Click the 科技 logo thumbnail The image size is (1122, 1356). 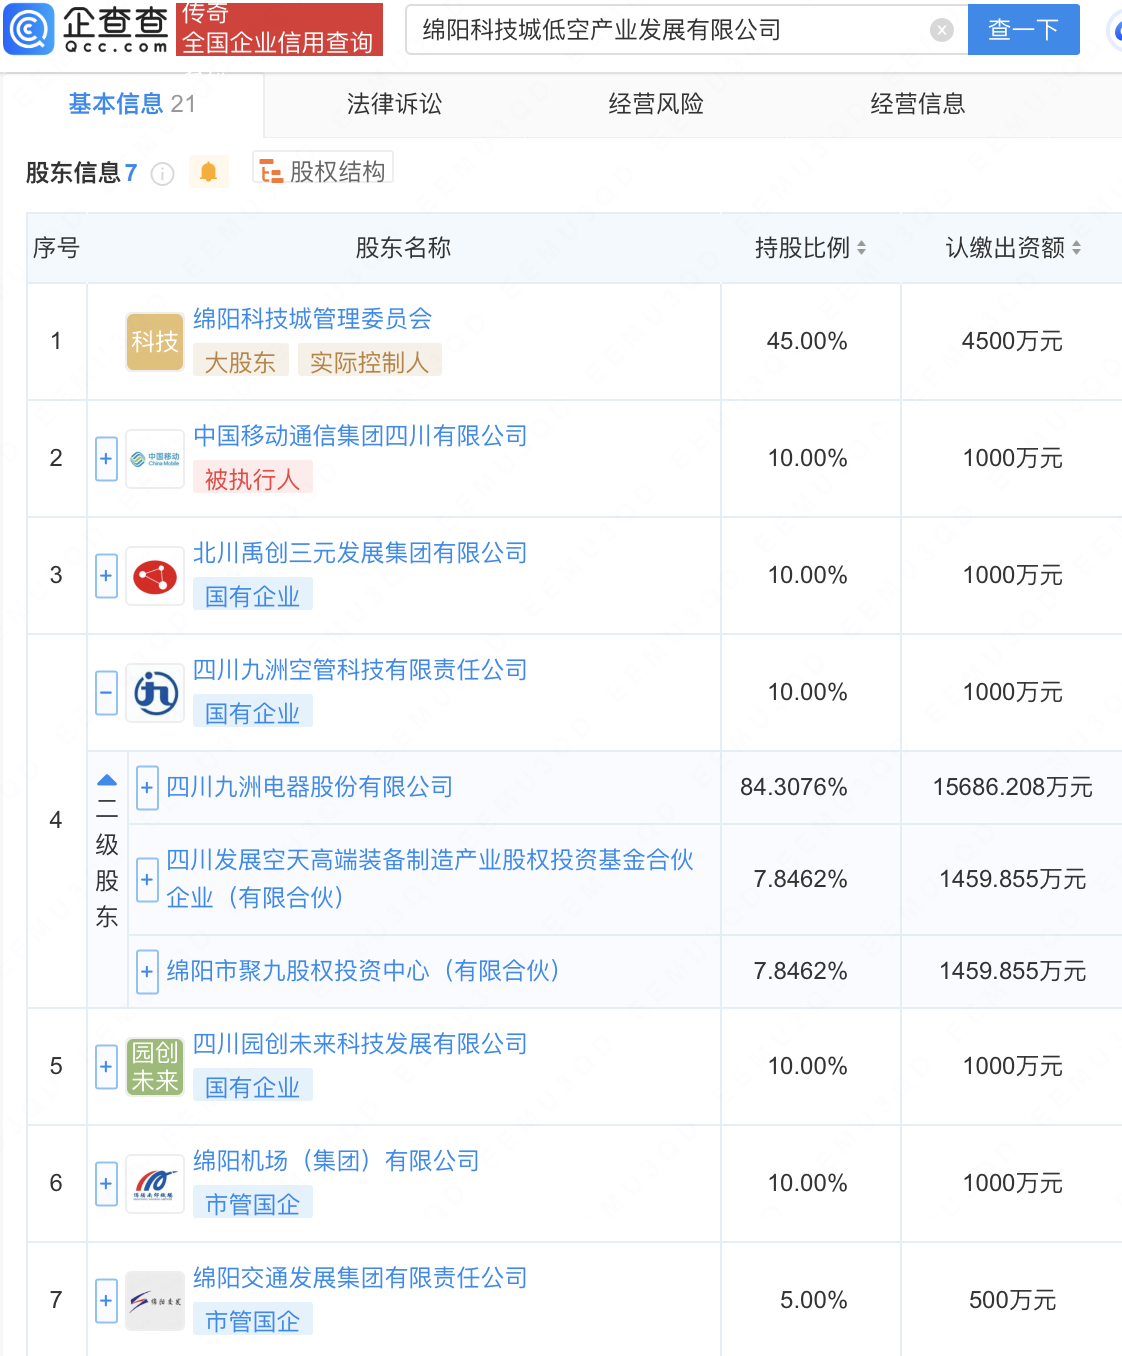(x=155, y=342)
